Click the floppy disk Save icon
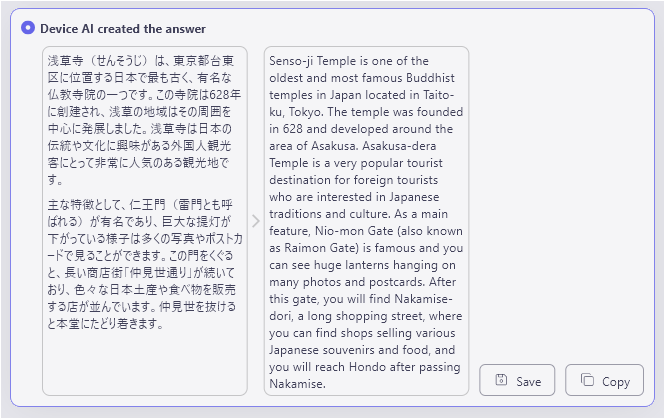 click(501, 381)
